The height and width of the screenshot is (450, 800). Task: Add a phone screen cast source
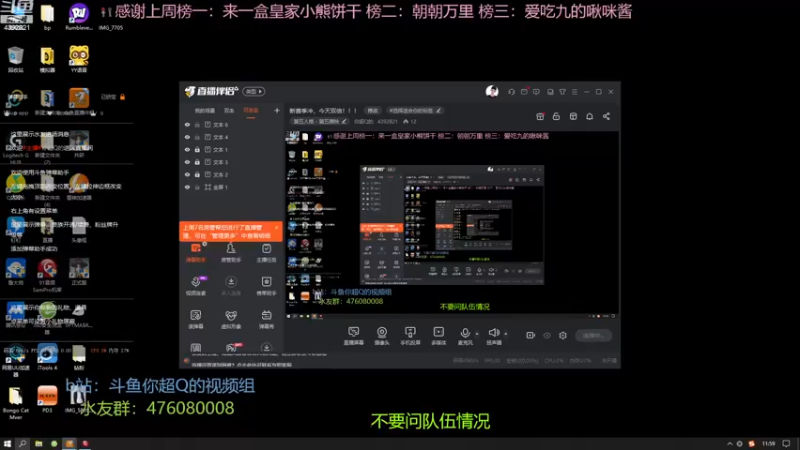[x=410, y=336]
